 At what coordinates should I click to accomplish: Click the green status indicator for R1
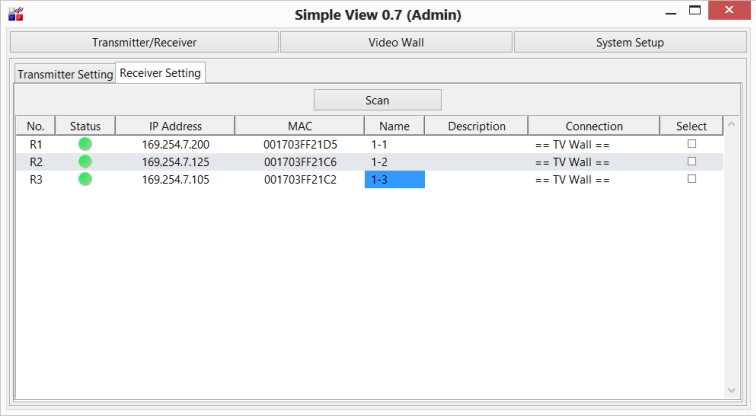[85, 144]
